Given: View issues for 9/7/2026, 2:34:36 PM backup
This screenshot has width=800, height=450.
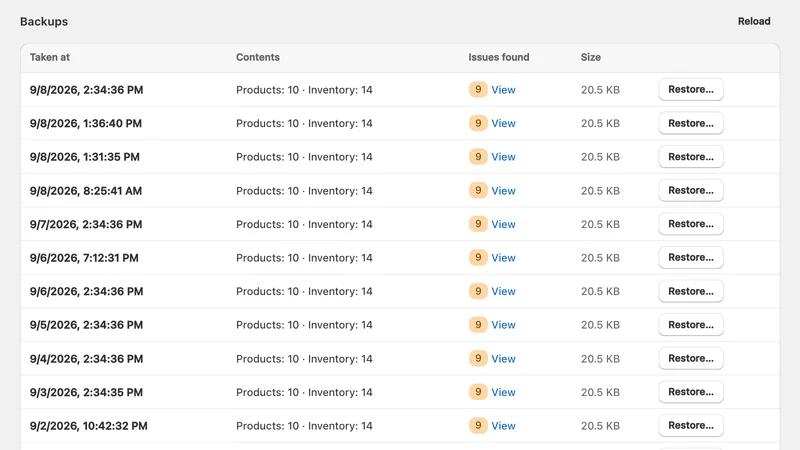Looking at the screenshot, I should pos(503,224).
